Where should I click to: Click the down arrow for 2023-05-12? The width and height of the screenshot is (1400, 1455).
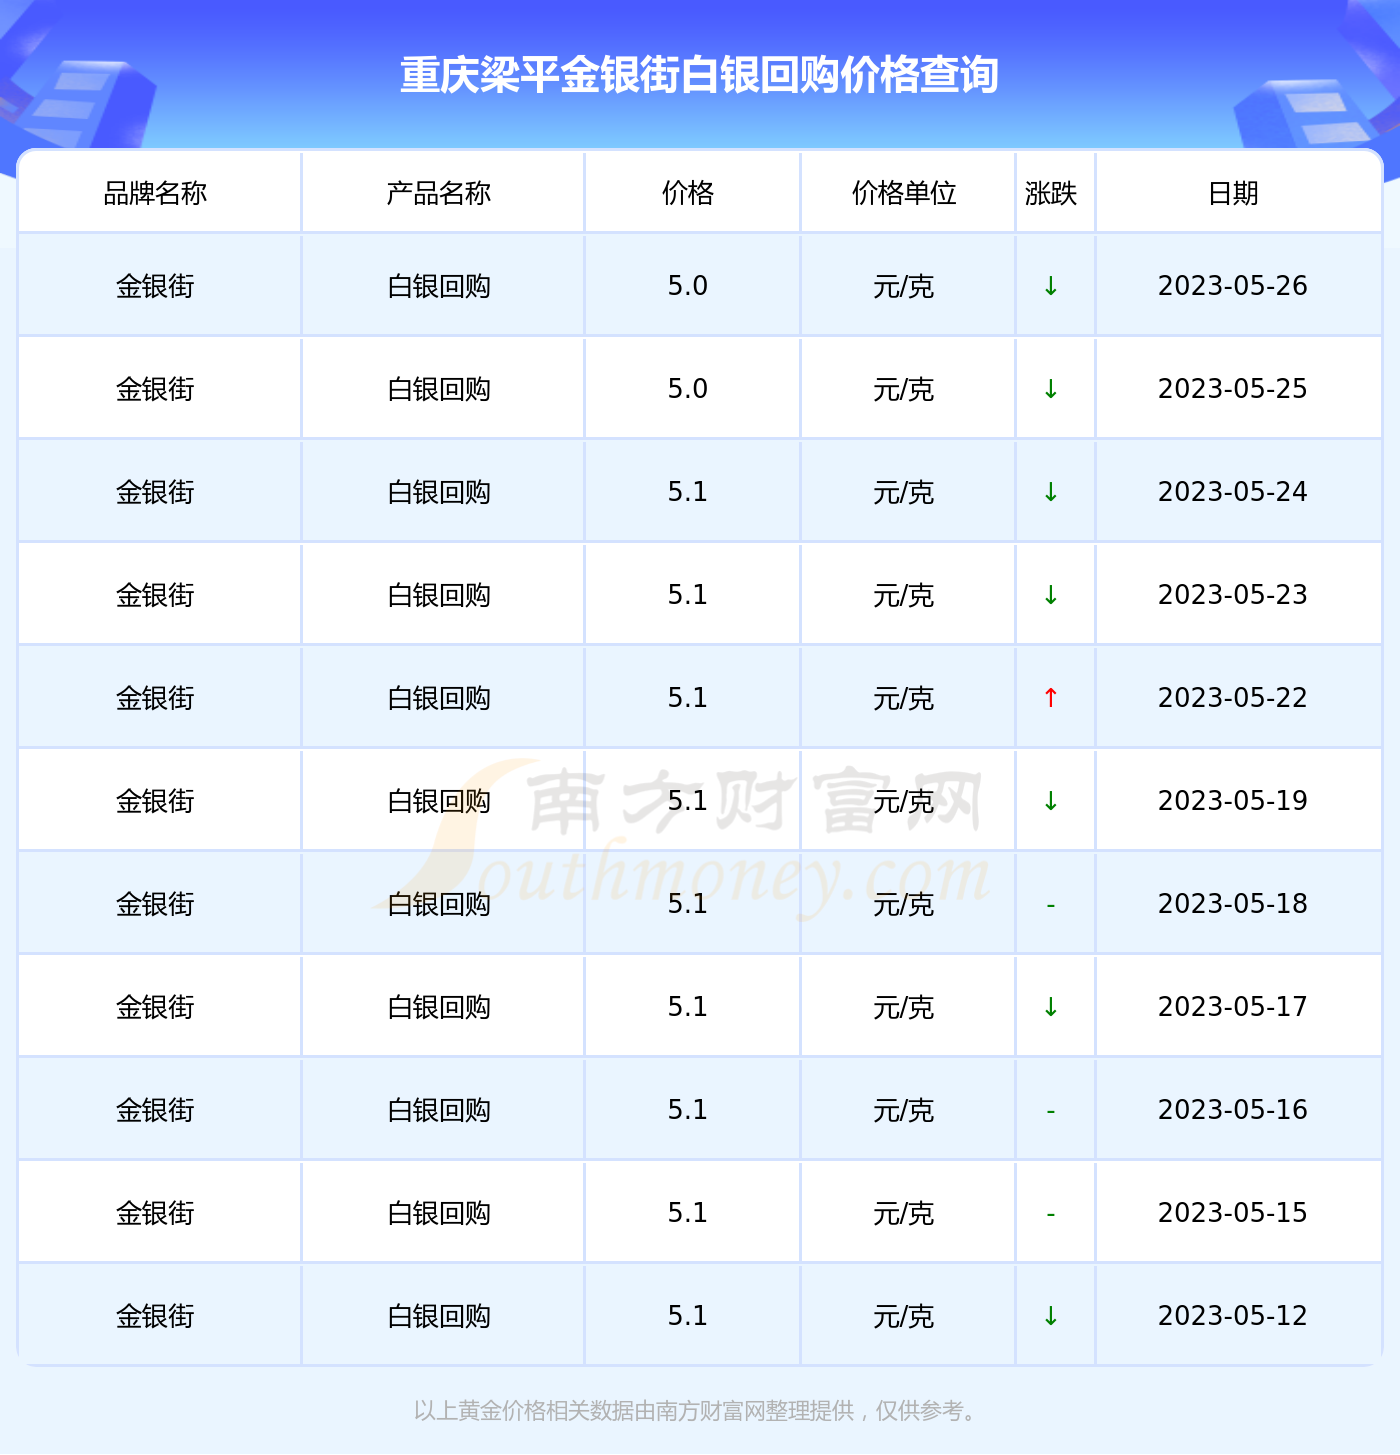pyautogui.click(x=1051, y=1316)
